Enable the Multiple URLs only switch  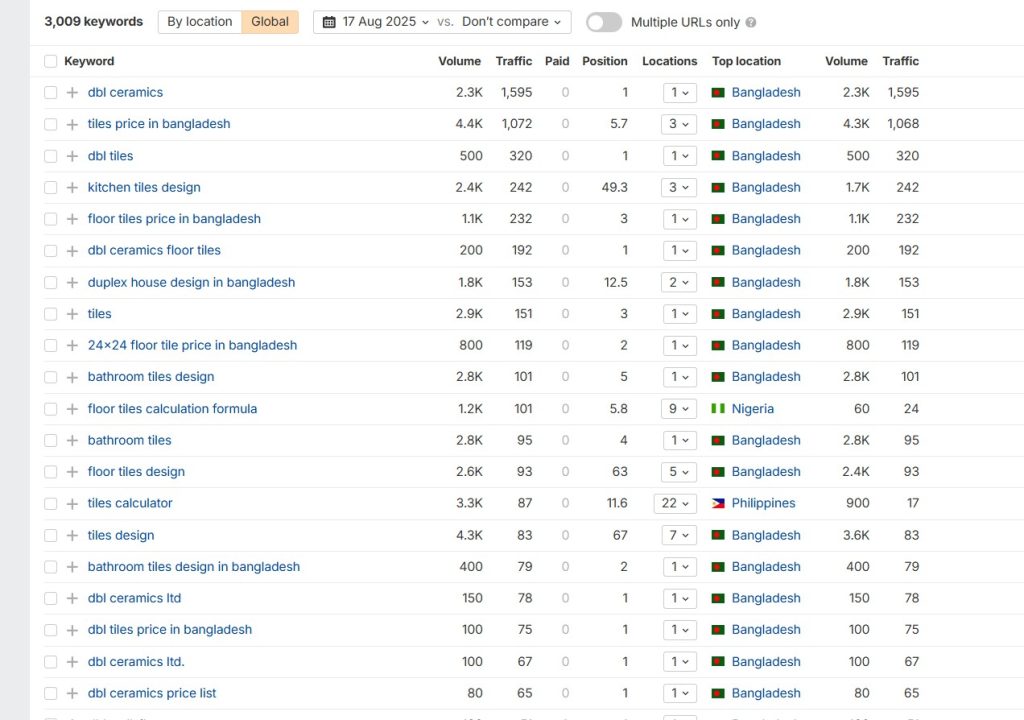[x=602, y=20]
